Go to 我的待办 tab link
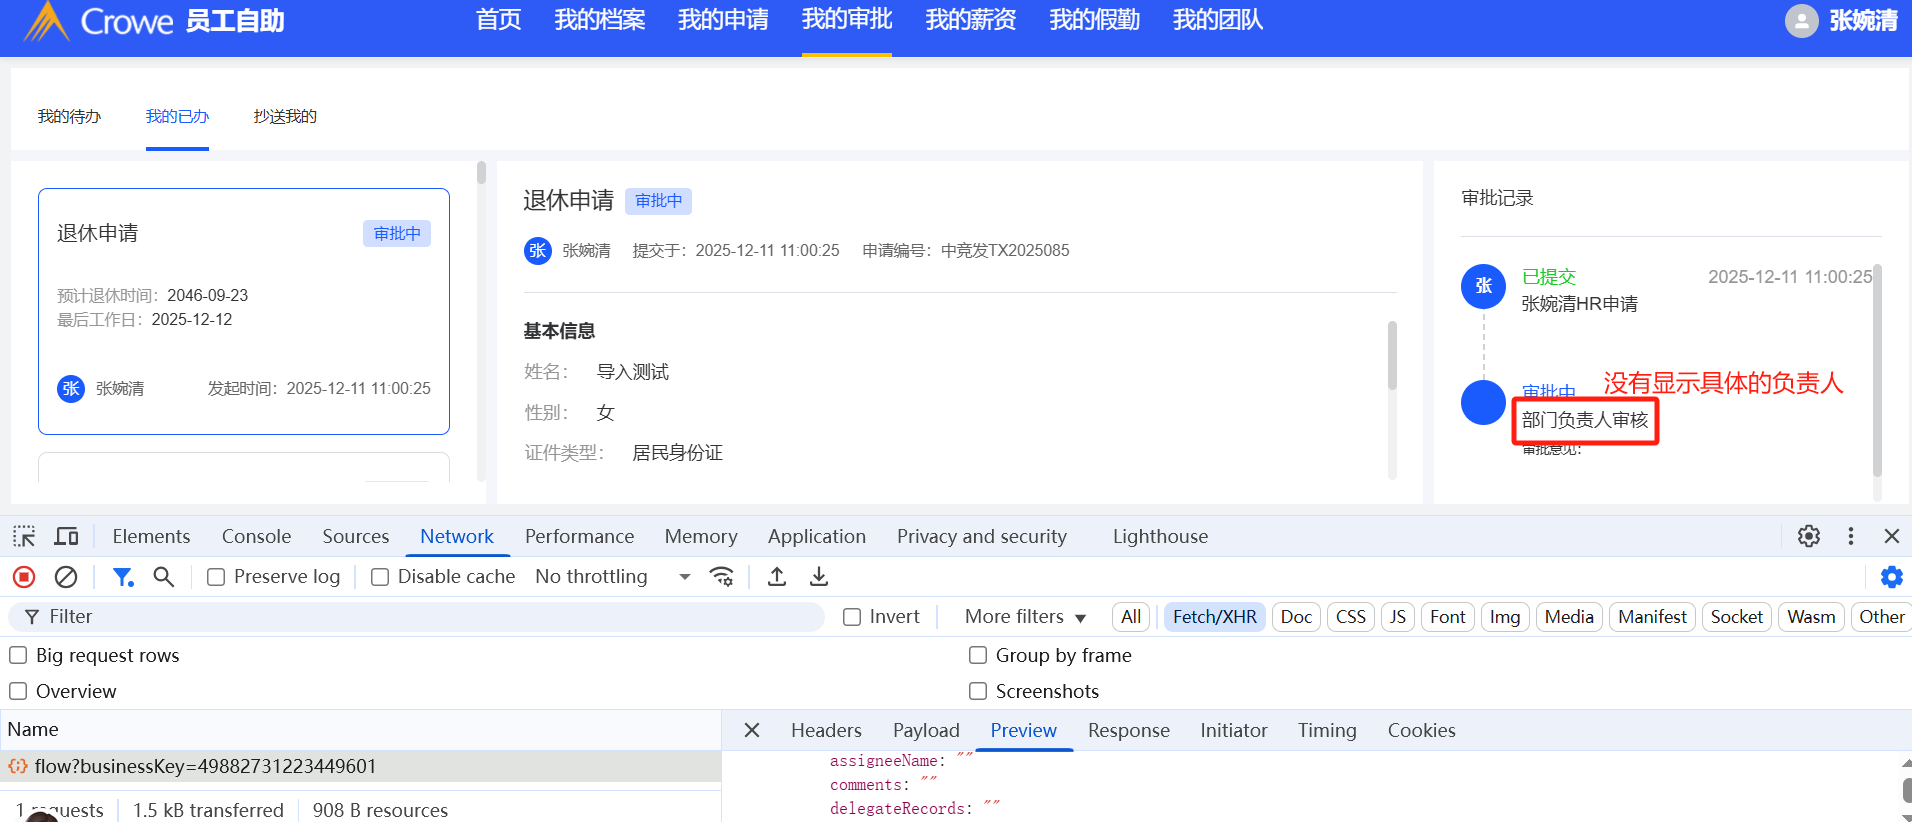Image resolution: width=1912 pixels, height=822 pixels. point(69,116)
